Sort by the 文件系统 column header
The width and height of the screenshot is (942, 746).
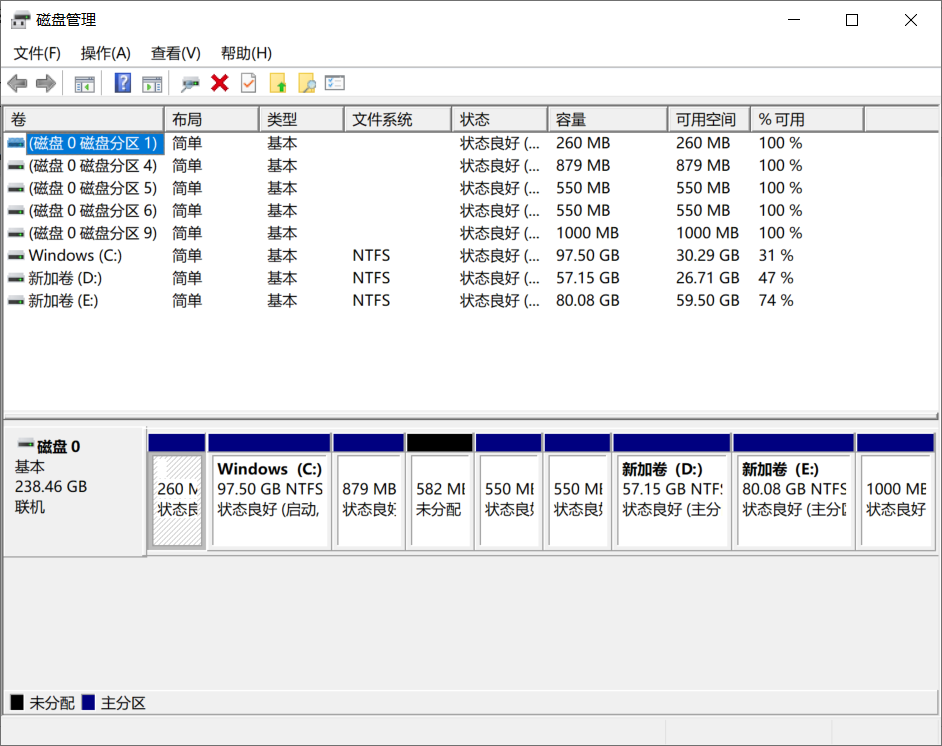click(x=398, y=120)
